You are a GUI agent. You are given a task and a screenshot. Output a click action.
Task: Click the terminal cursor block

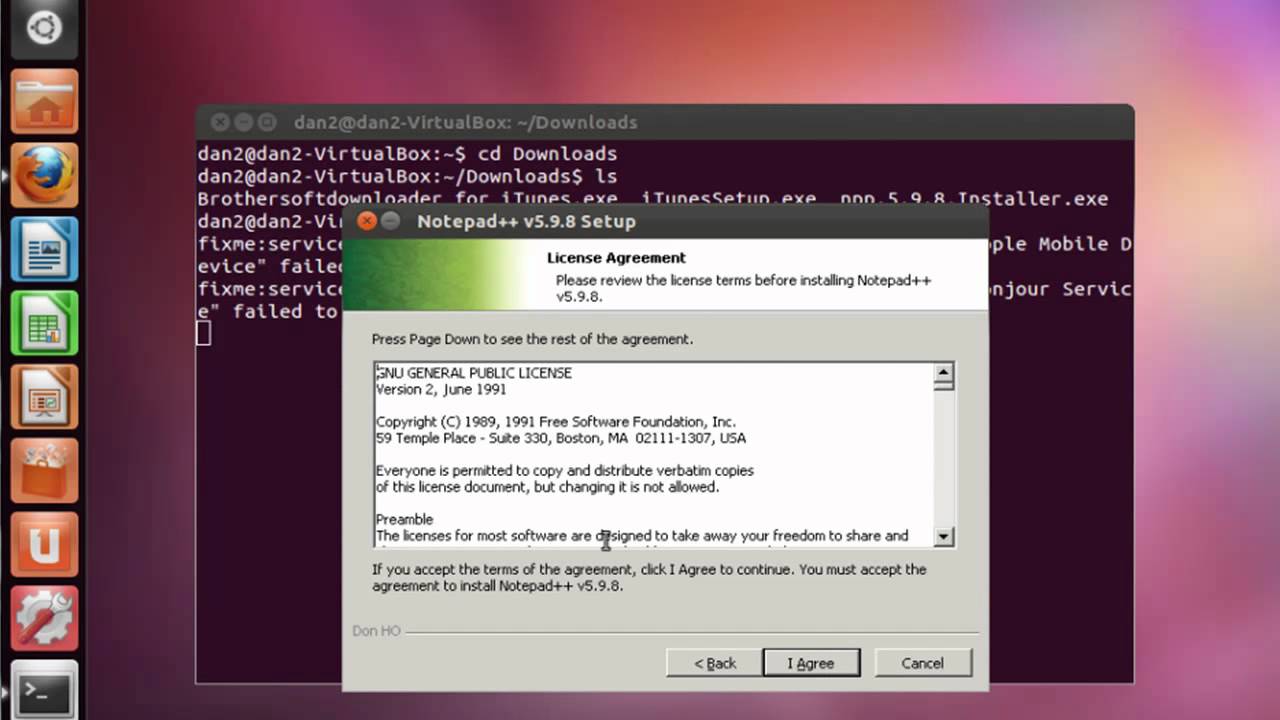click(204, 333)
